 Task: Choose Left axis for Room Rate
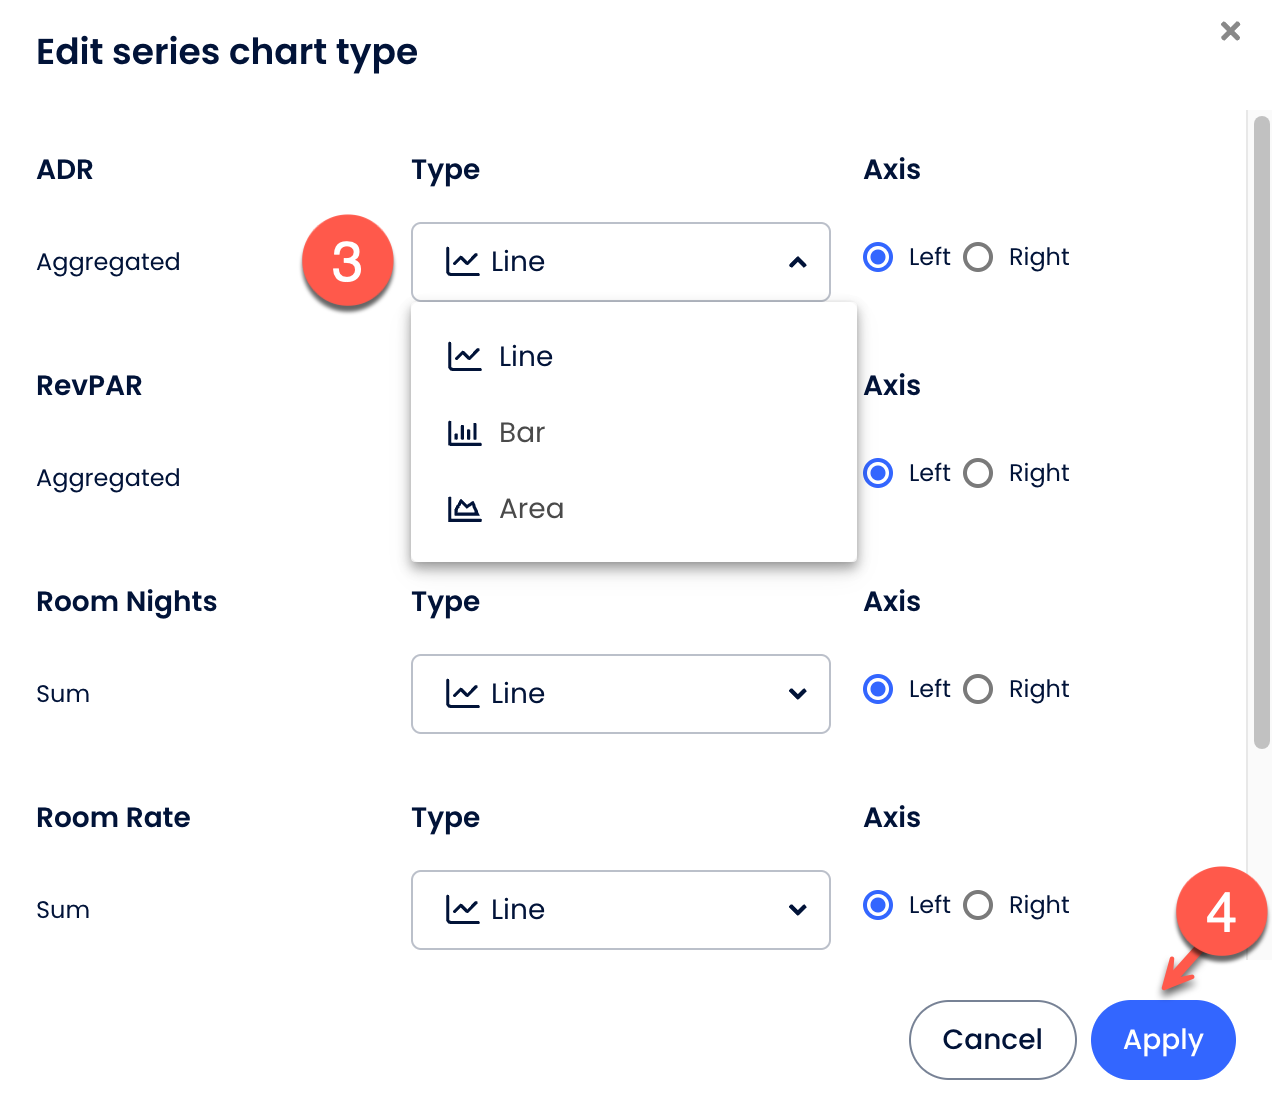point(878,905)
